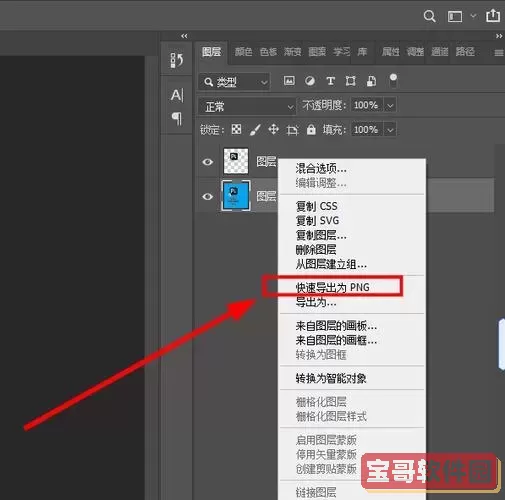Switch to the 通道 tab

click(440, 52)
